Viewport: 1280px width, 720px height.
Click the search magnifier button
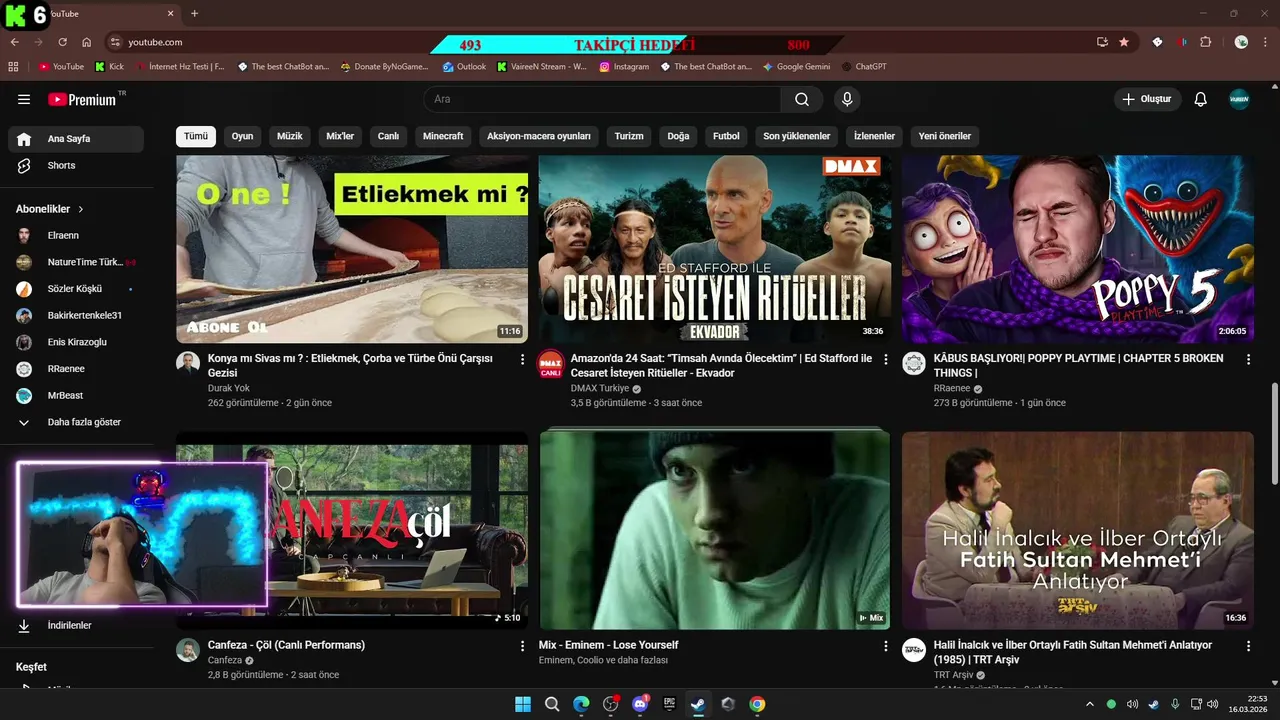pyautogui.click(x=802, y=99)
